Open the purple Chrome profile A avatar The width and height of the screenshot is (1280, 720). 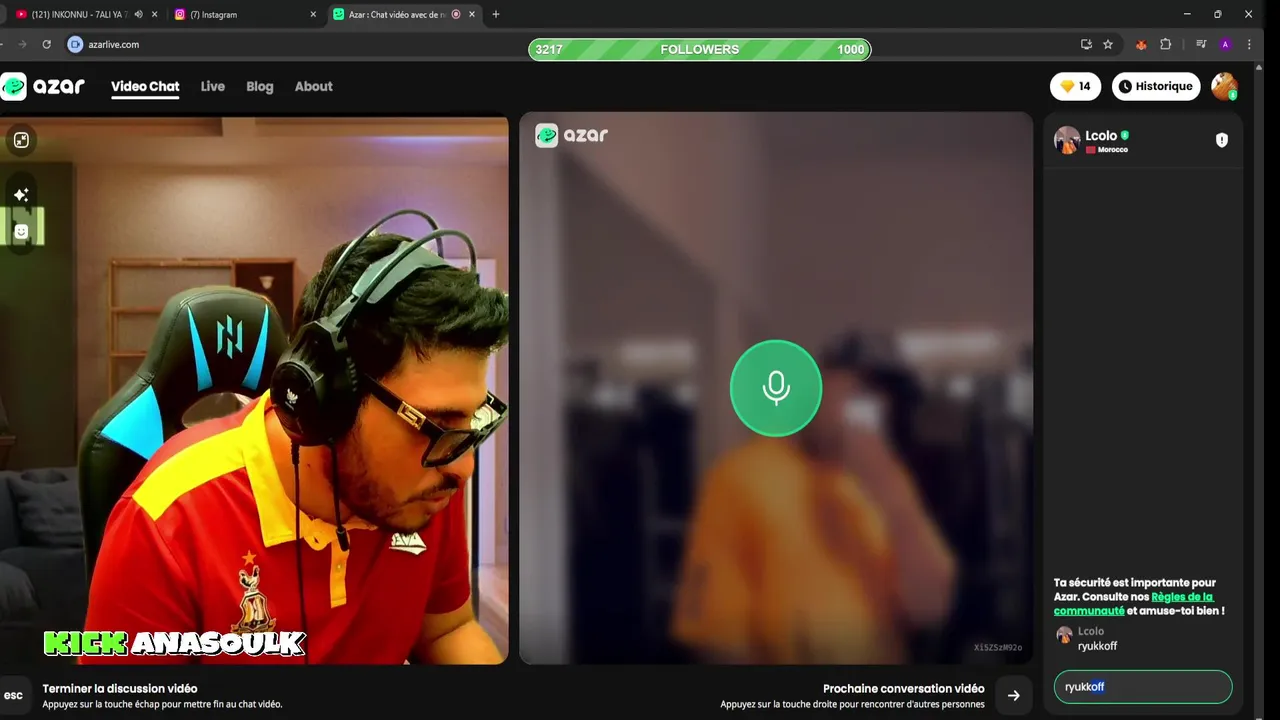(x=1225, y=44)
